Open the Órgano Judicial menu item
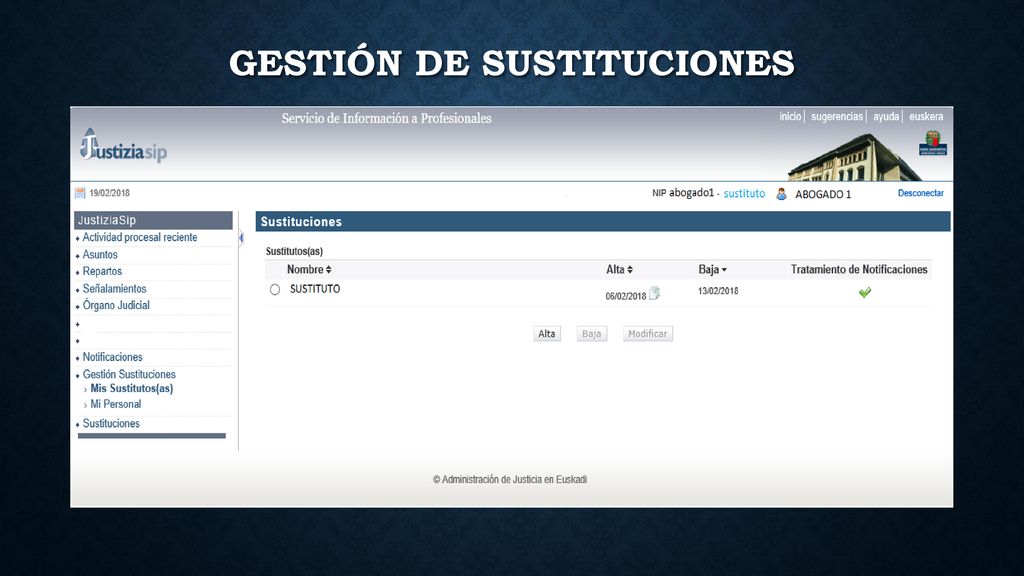Image resolution: width=1024 pixels, height=576 pixels. [116, 305]
